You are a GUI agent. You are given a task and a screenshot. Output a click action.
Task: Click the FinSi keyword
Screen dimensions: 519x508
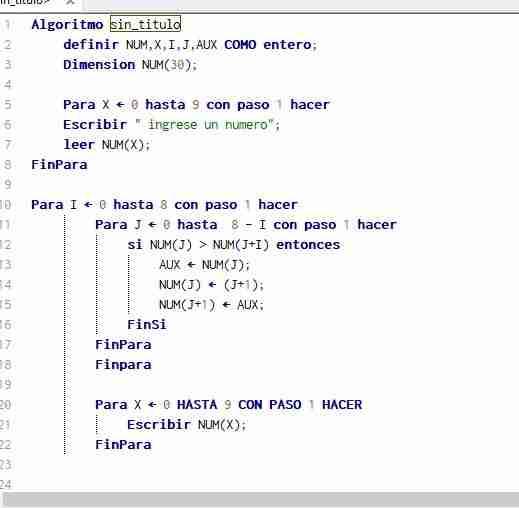[x=147, y=324]
